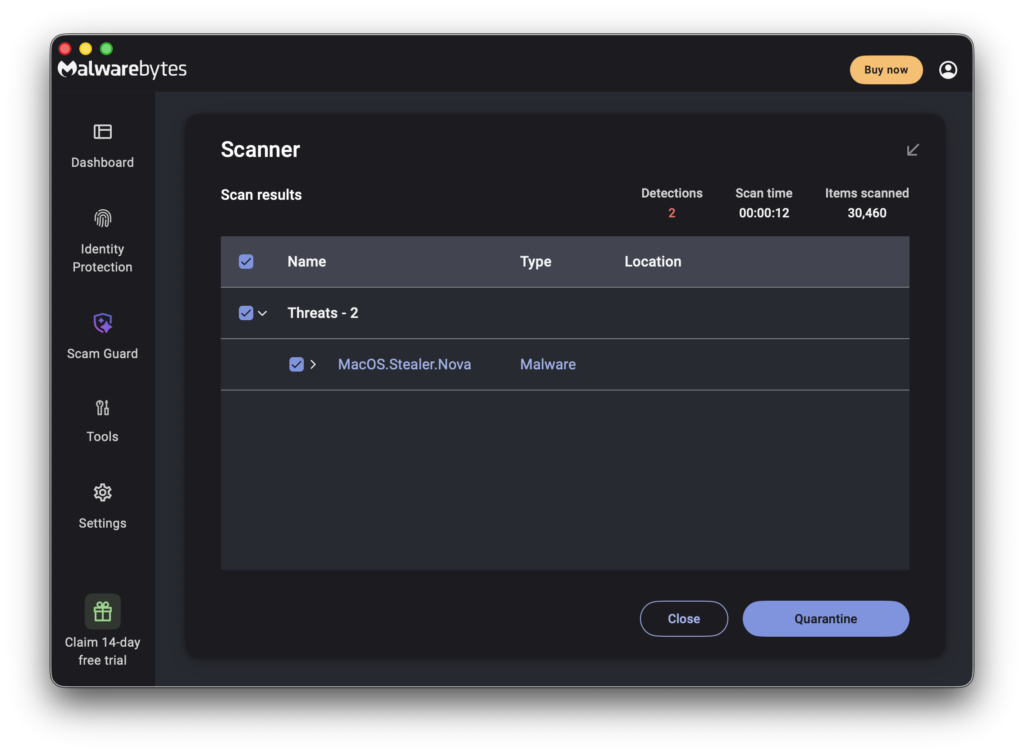1024x754 pixels.
Task: Open the account profile icon
Action: coord(948,70)
